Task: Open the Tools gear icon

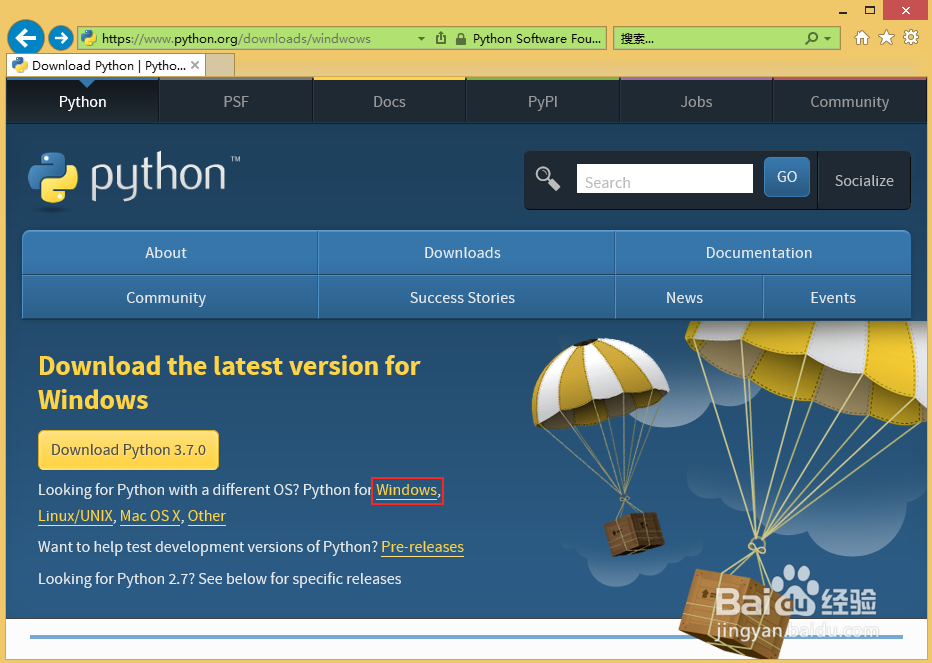Action: coord(911,38)
